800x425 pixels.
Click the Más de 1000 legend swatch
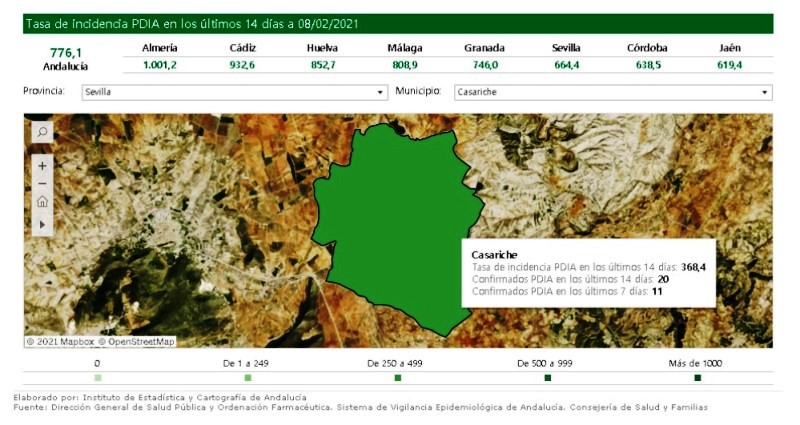(697, 378)
